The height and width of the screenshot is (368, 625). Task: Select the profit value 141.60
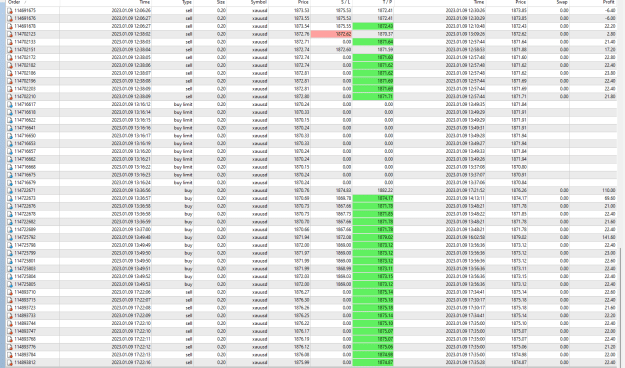click(609, 238)
